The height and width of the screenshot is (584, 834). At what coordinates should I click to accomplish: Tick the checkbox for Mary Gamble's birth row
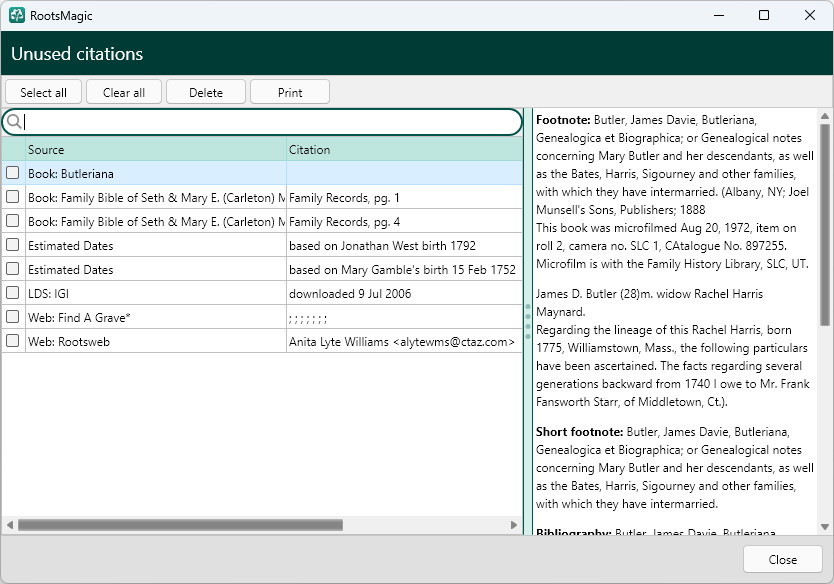click(13, 269)
